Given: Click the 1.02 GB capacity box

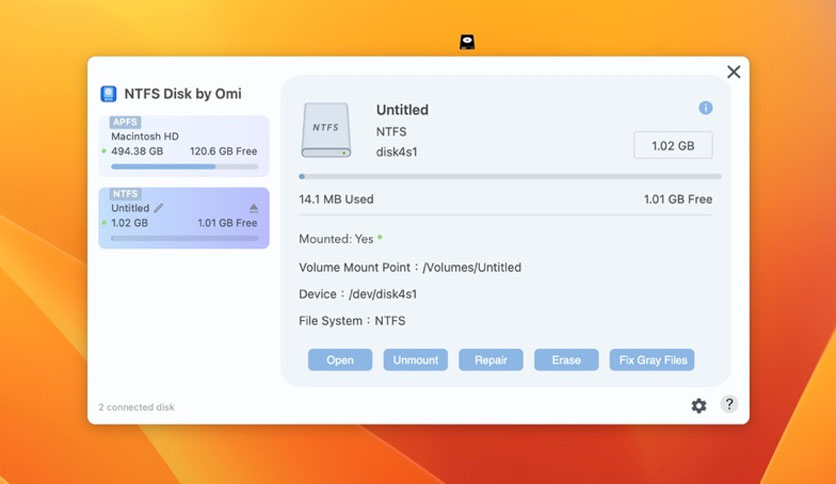Looking at the screenshot, I should coord(673,145).
